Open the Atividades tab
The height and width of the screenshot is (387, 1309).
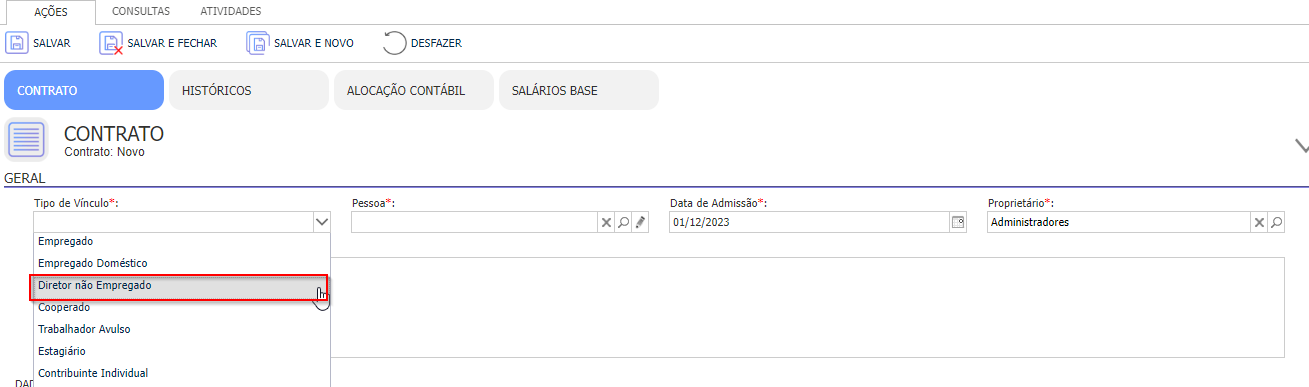(231, 11)
